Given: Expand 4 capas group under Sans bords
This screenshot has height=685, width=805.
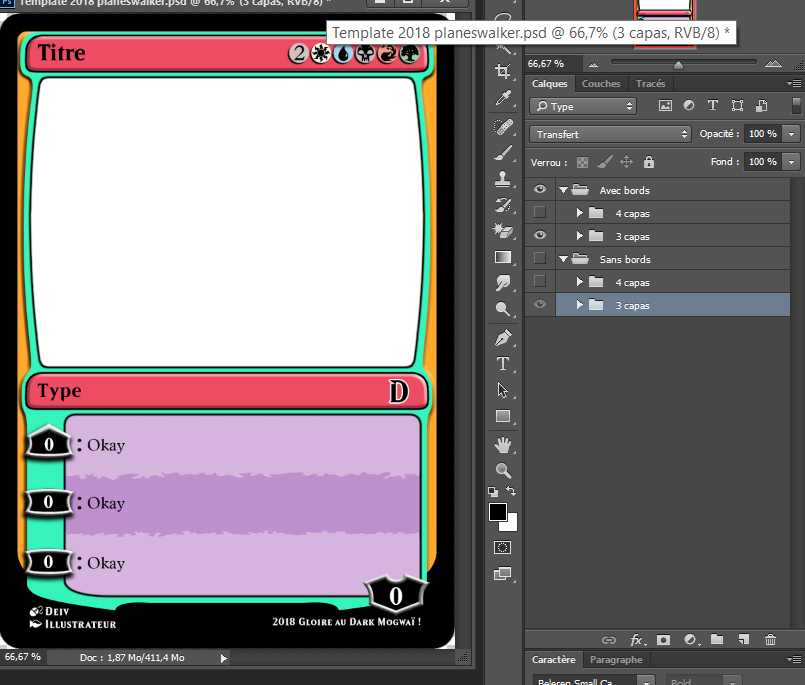Looking at the screenshot, I should tap(580, 282).
